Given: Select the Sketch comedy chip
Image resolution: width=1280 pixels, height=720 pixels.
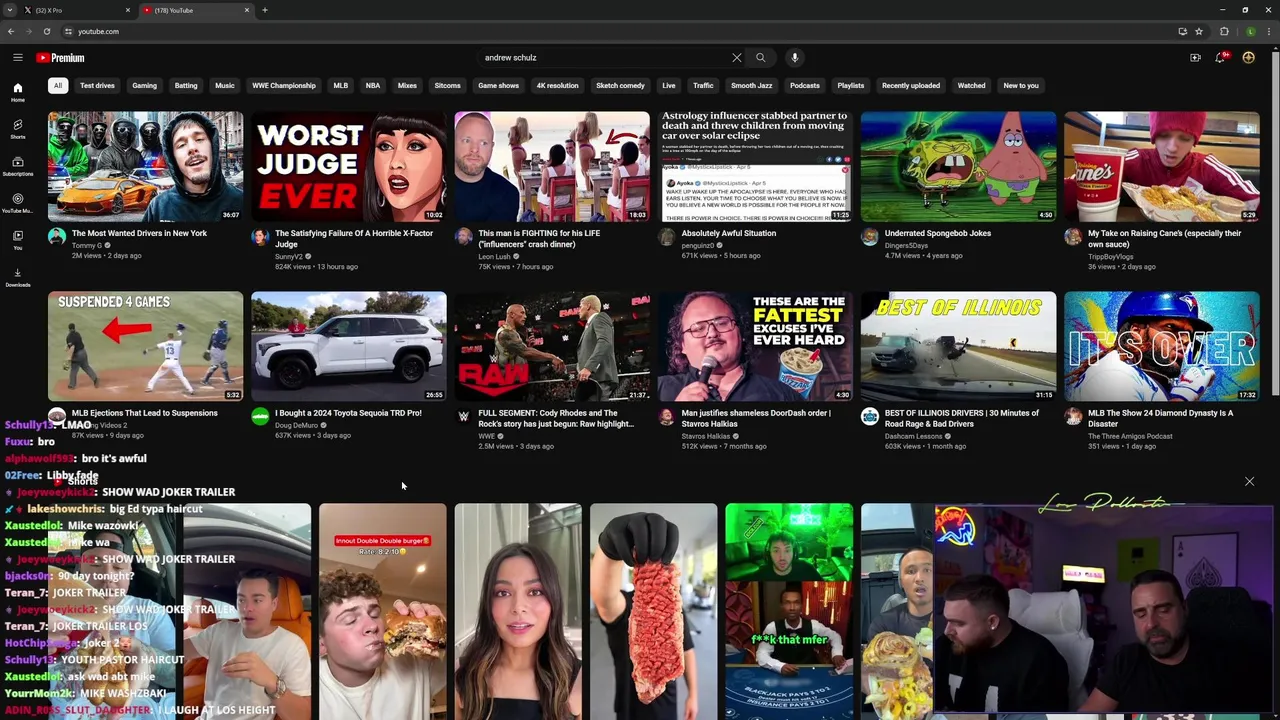Looking at the screenshot, I should click(620, 86).
